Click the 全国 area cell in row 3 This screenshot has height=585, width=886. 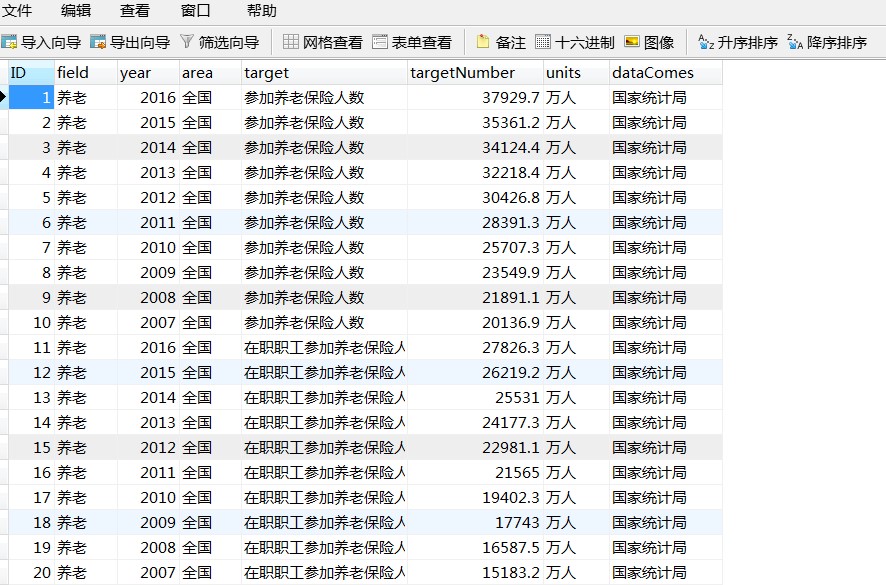tap(210, 148)
